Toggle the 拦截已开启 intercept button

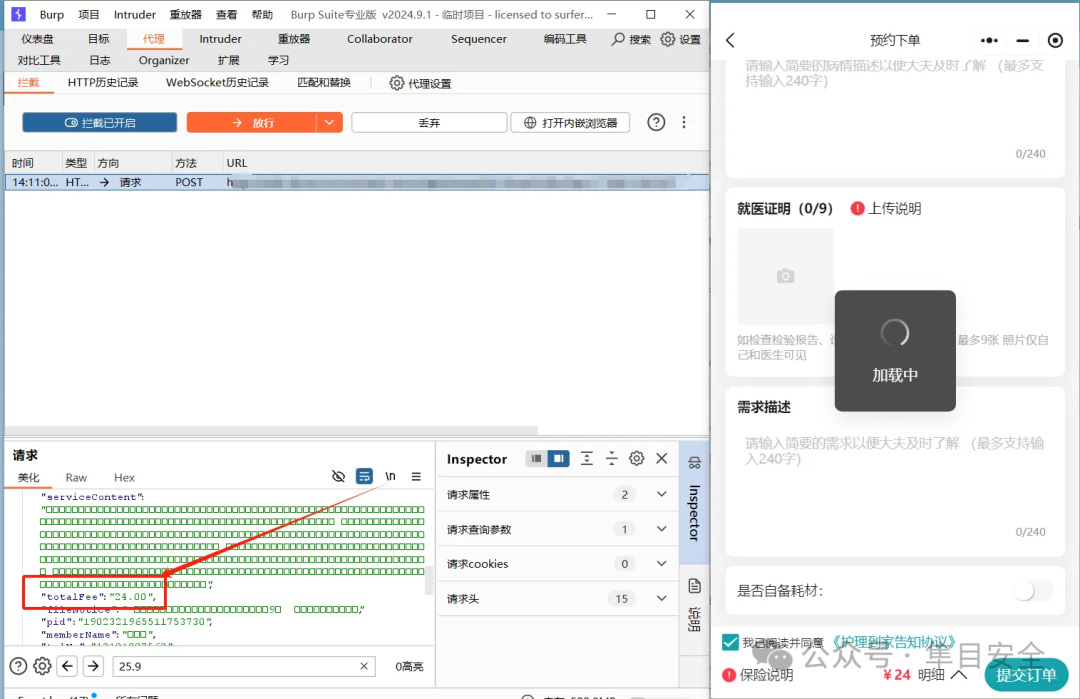100,123
